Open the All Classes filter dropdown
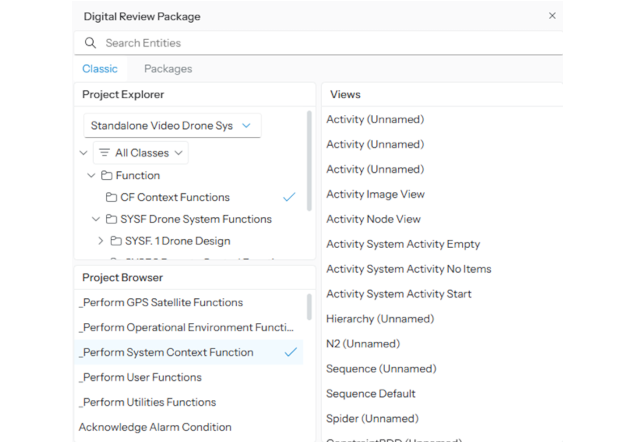Viewport: 624px width, 442px height. point(141,153)
